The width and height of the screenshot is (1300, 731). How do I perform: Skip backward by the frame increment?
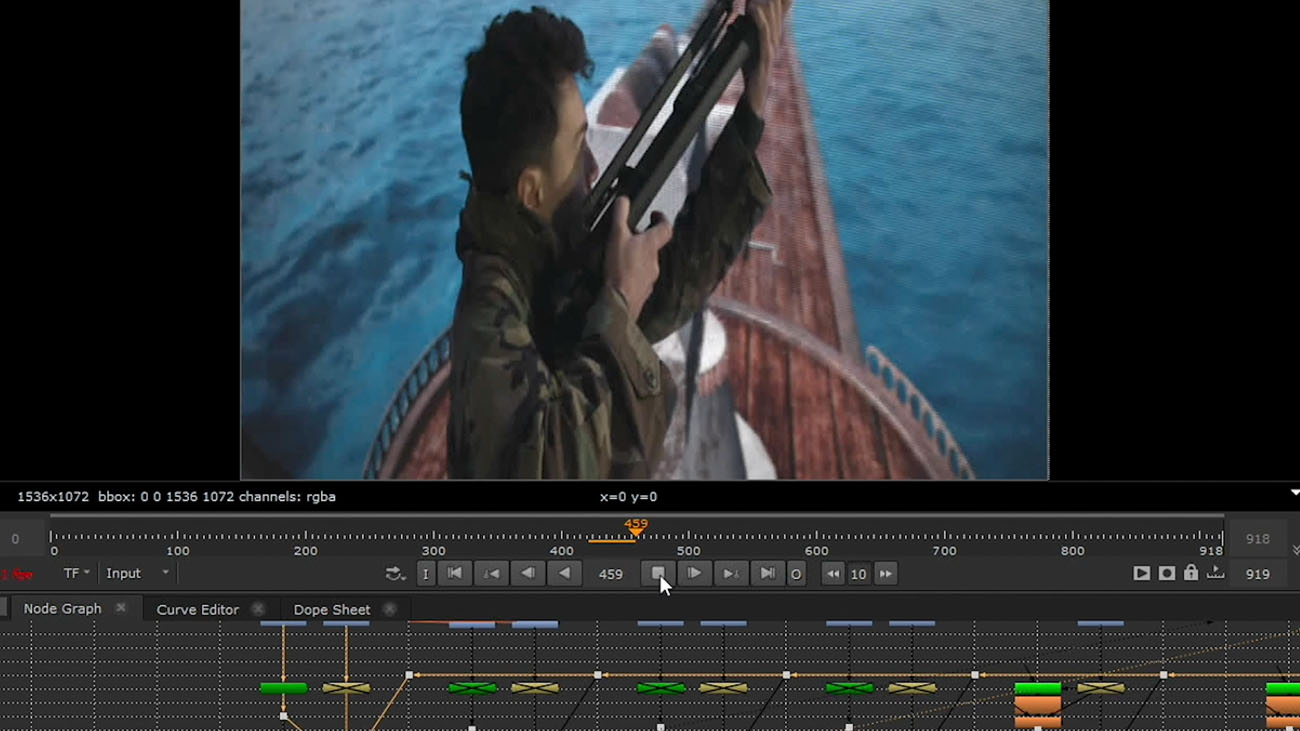pos(832,574)
